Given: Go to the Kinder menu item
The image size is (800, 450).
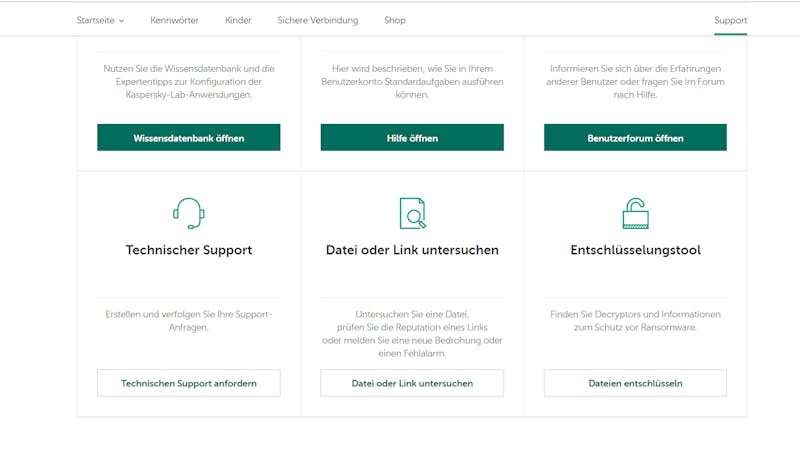Looking at the screenshot, I should pyautogui.click(x=238, y=20).
